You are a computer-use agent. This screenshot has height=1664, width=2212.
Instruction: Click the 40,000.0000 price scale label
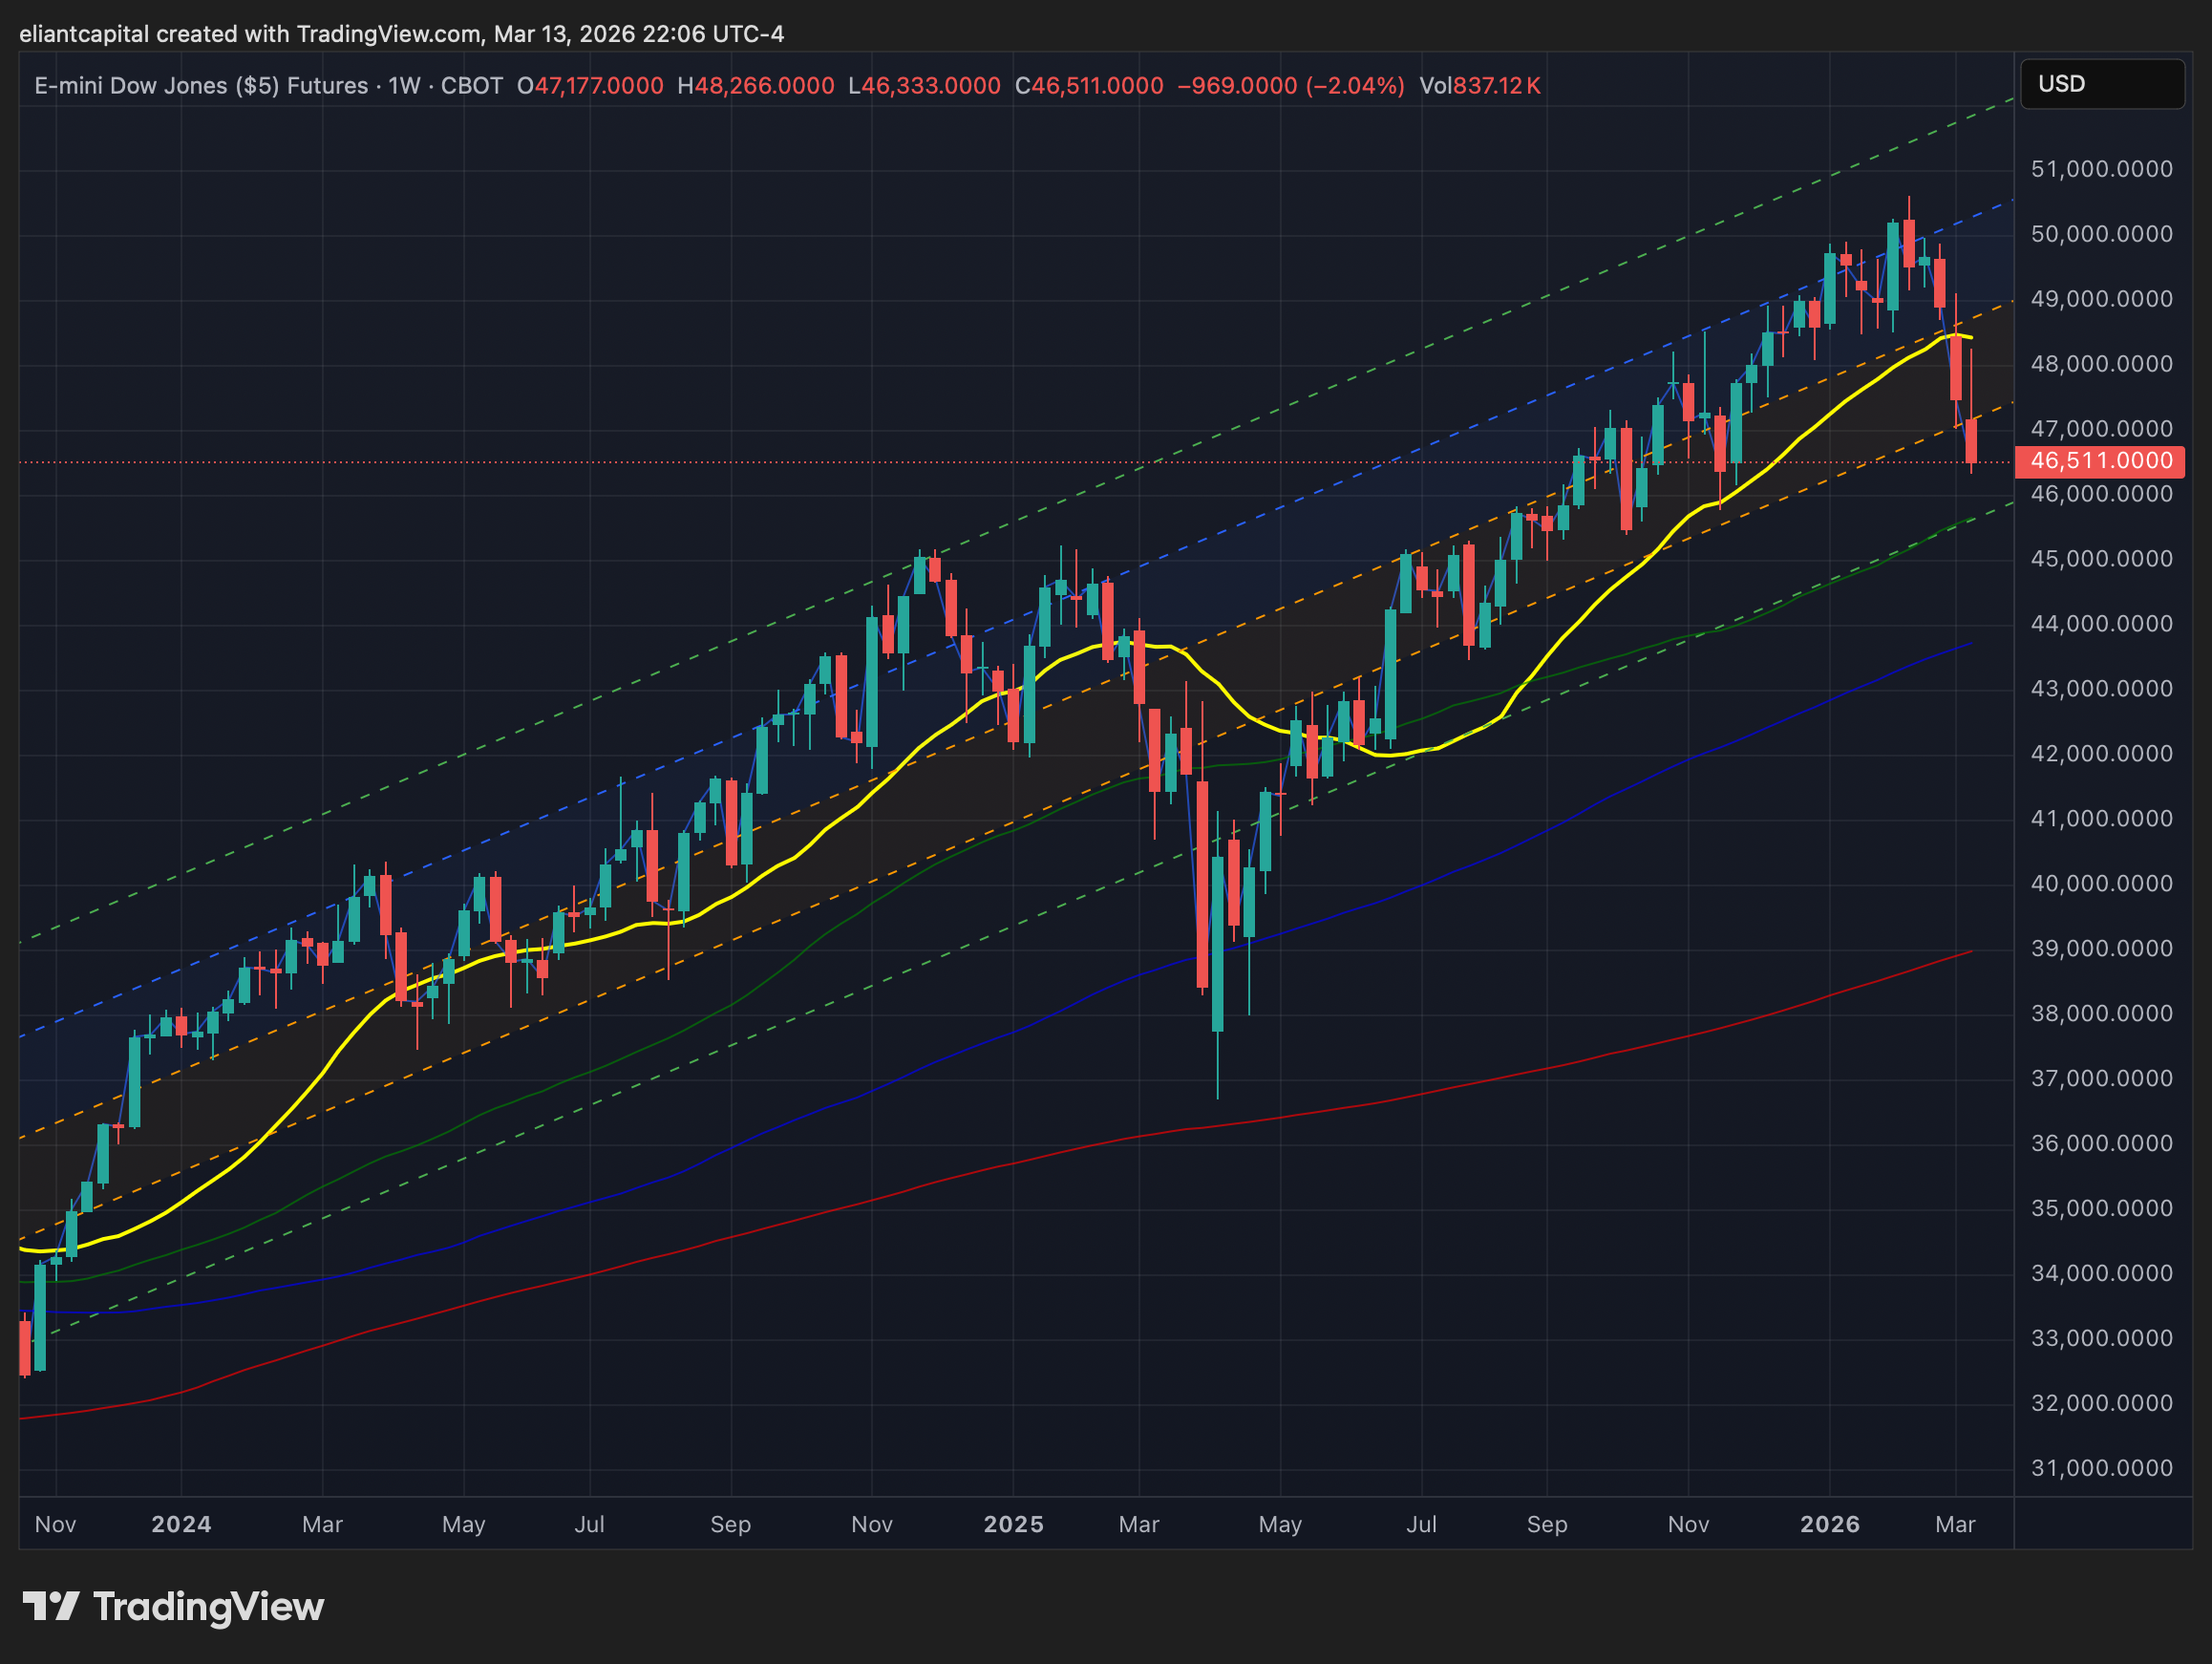click(2101, 884)
